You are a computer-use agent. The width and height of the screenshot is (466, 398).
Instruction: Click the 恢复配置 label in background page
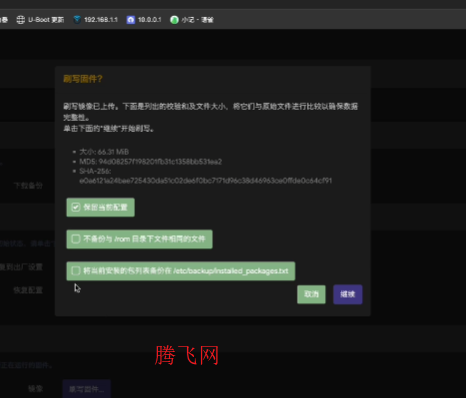tap(28, 290)
